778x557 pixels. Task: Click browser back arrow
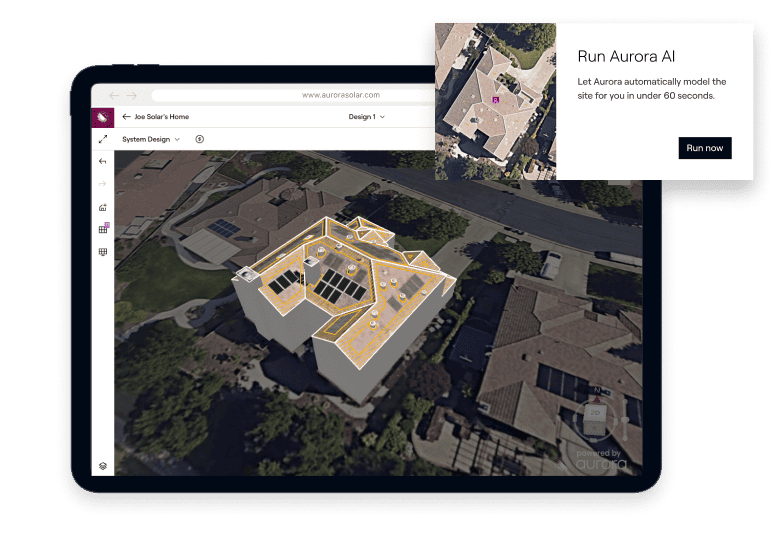pos(114,95)
